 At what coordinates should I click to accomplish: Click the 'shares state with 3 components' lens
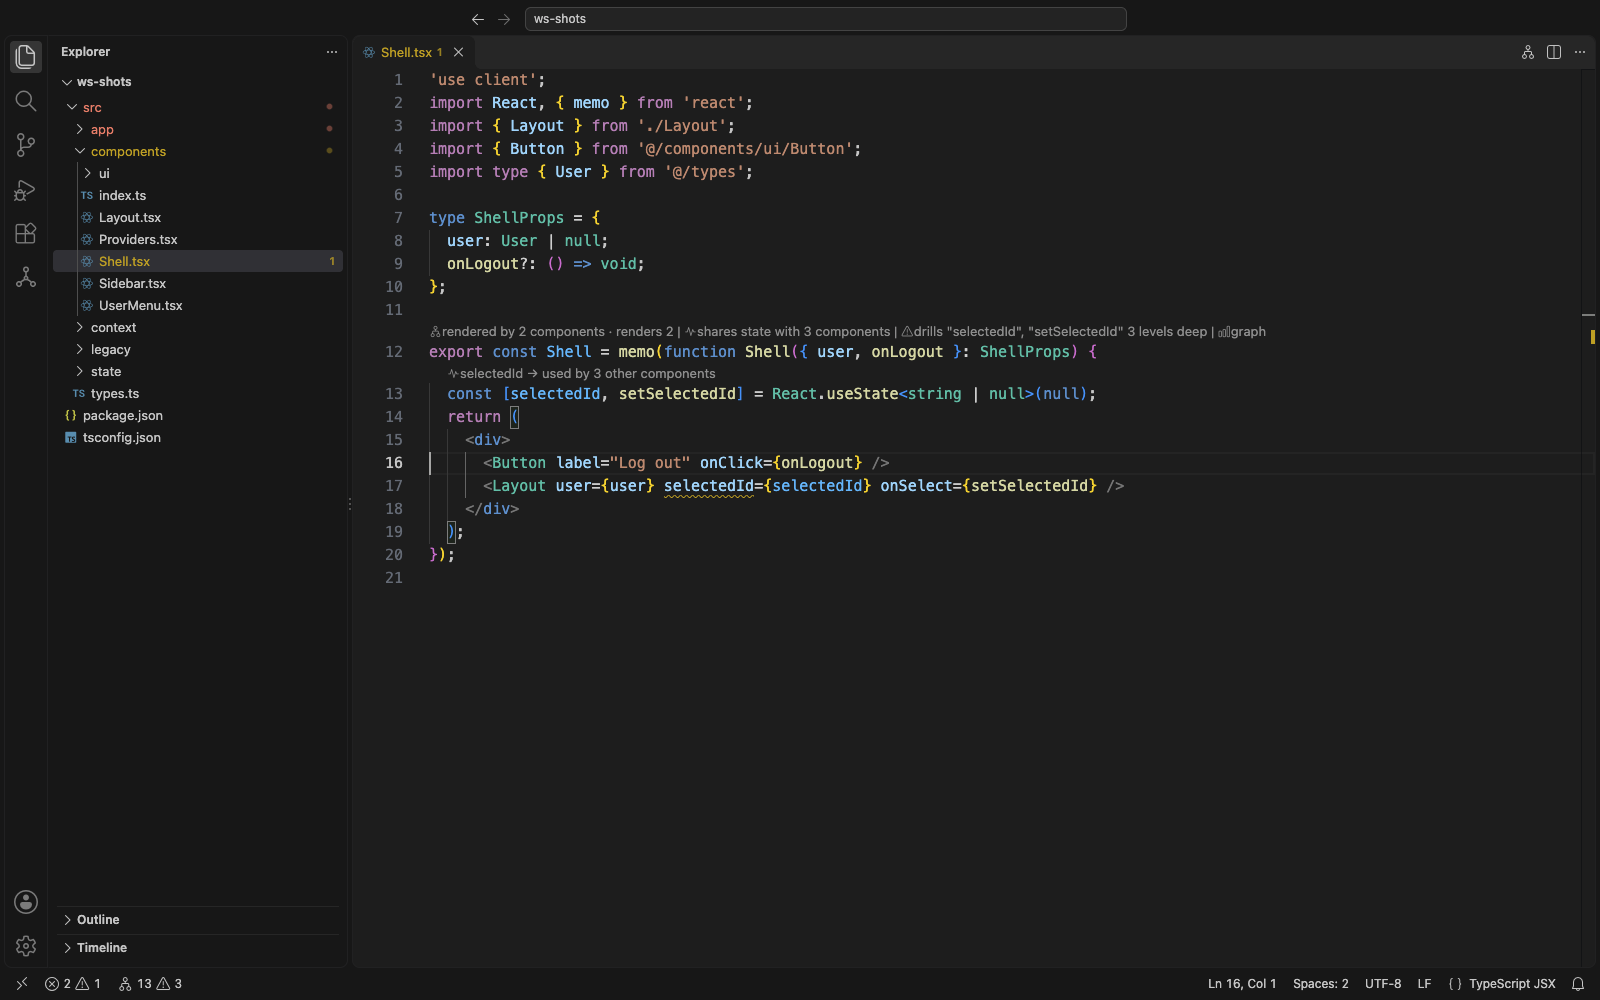[x=787, y=332]
